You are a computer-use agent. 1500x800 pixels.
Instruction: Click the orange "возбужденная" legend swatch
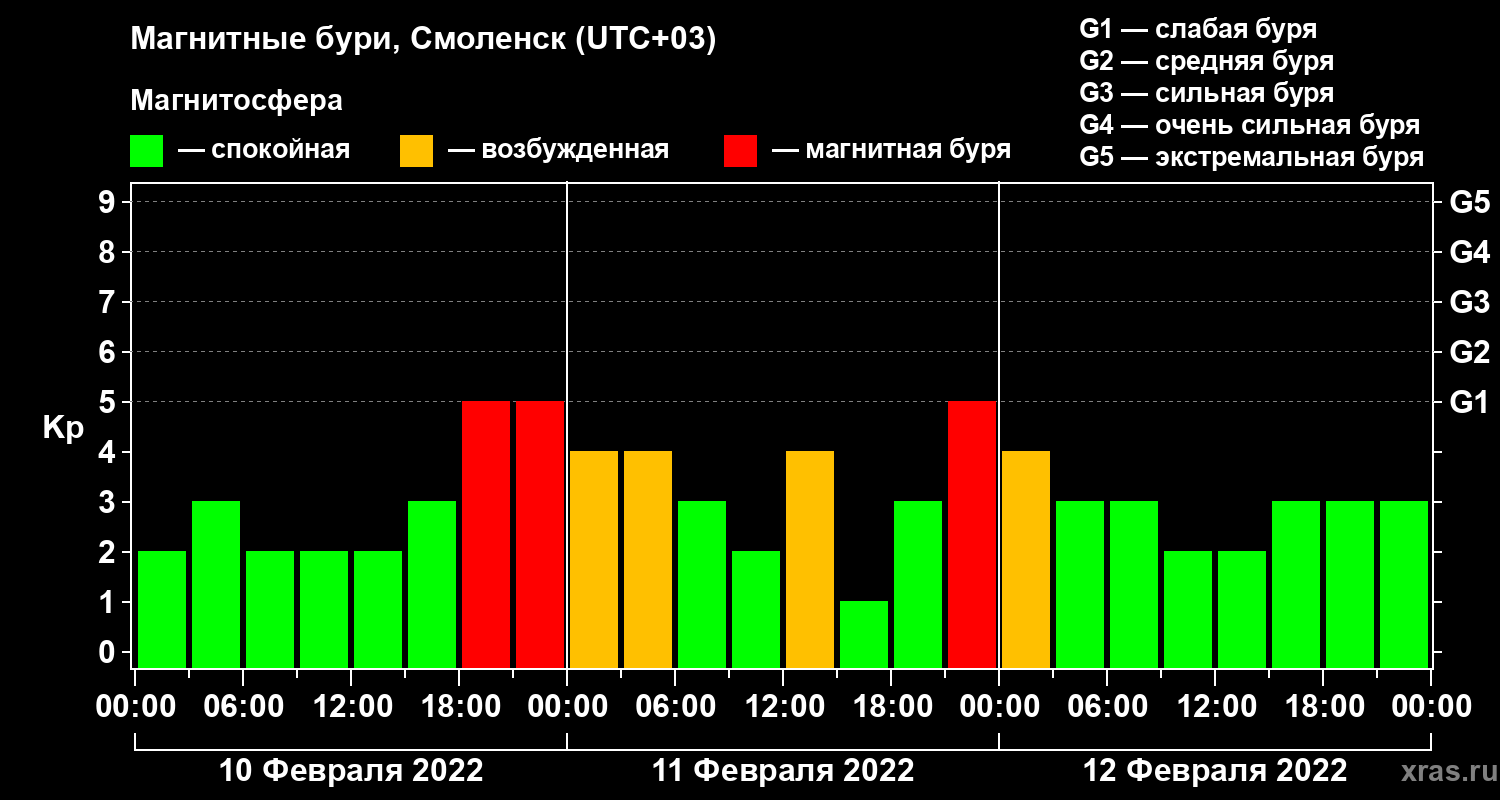tap(416, 151)
